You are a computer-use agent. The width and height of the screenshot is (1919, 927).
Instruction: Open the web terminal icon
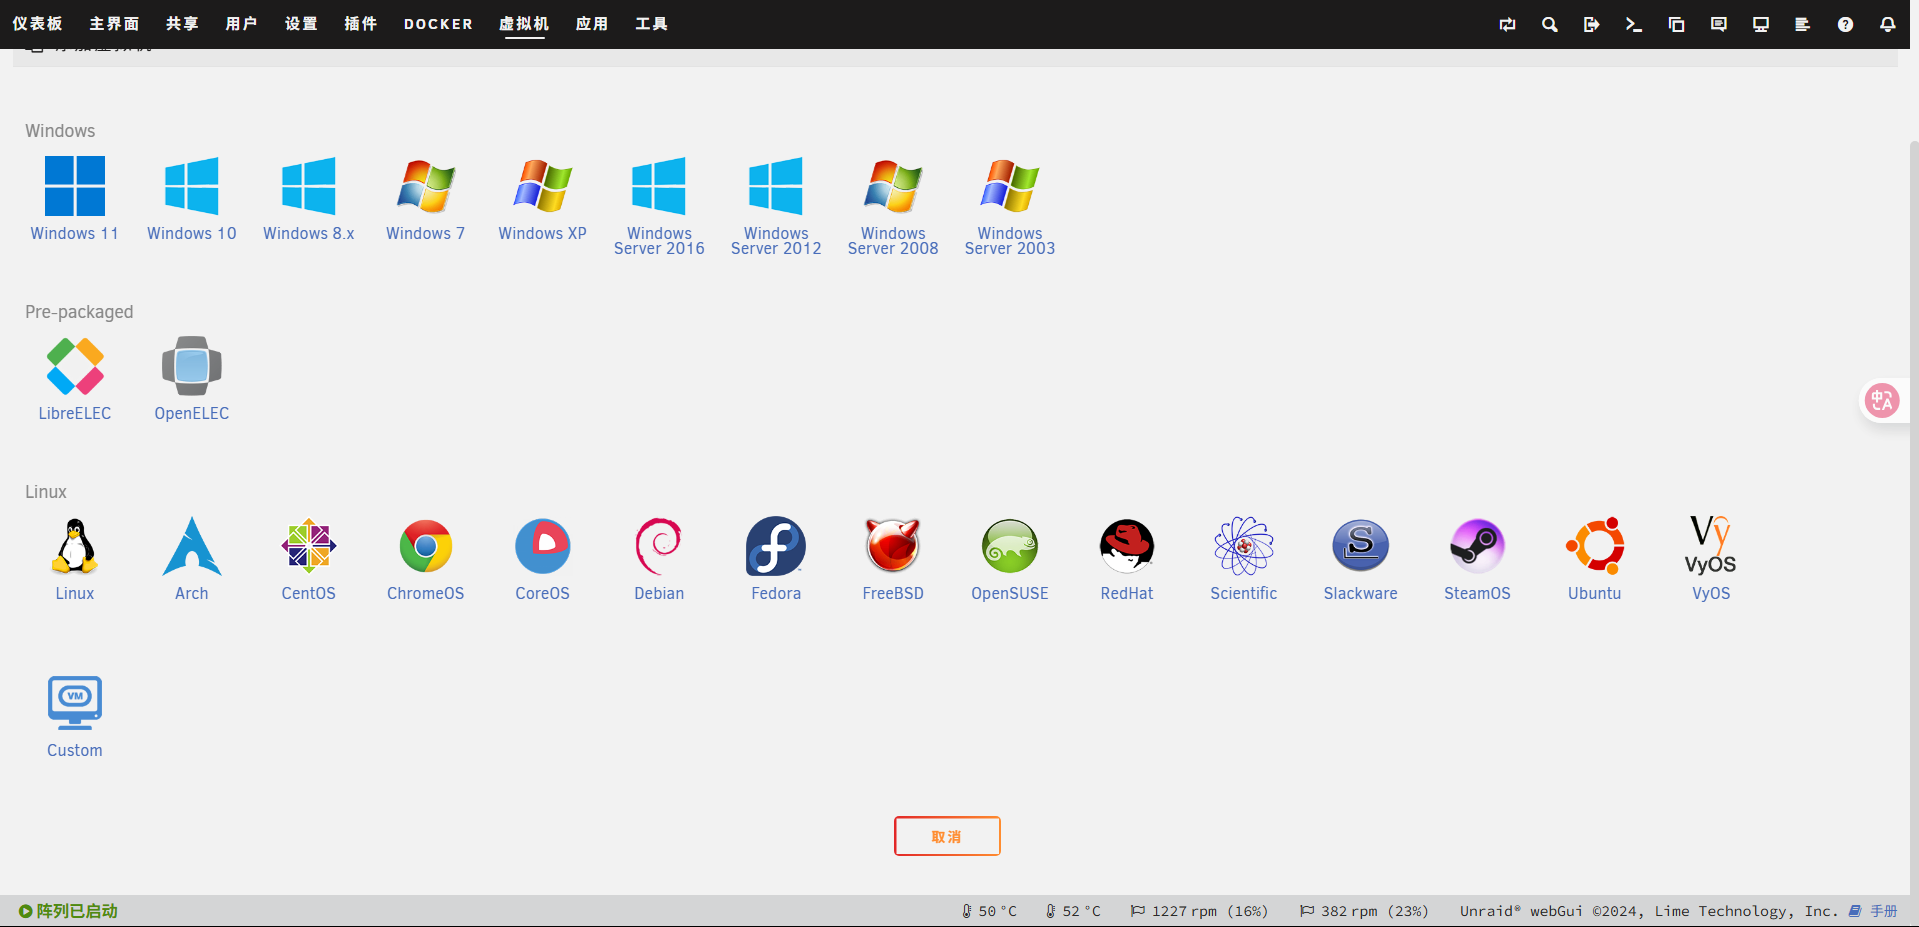coord(1634,24)
